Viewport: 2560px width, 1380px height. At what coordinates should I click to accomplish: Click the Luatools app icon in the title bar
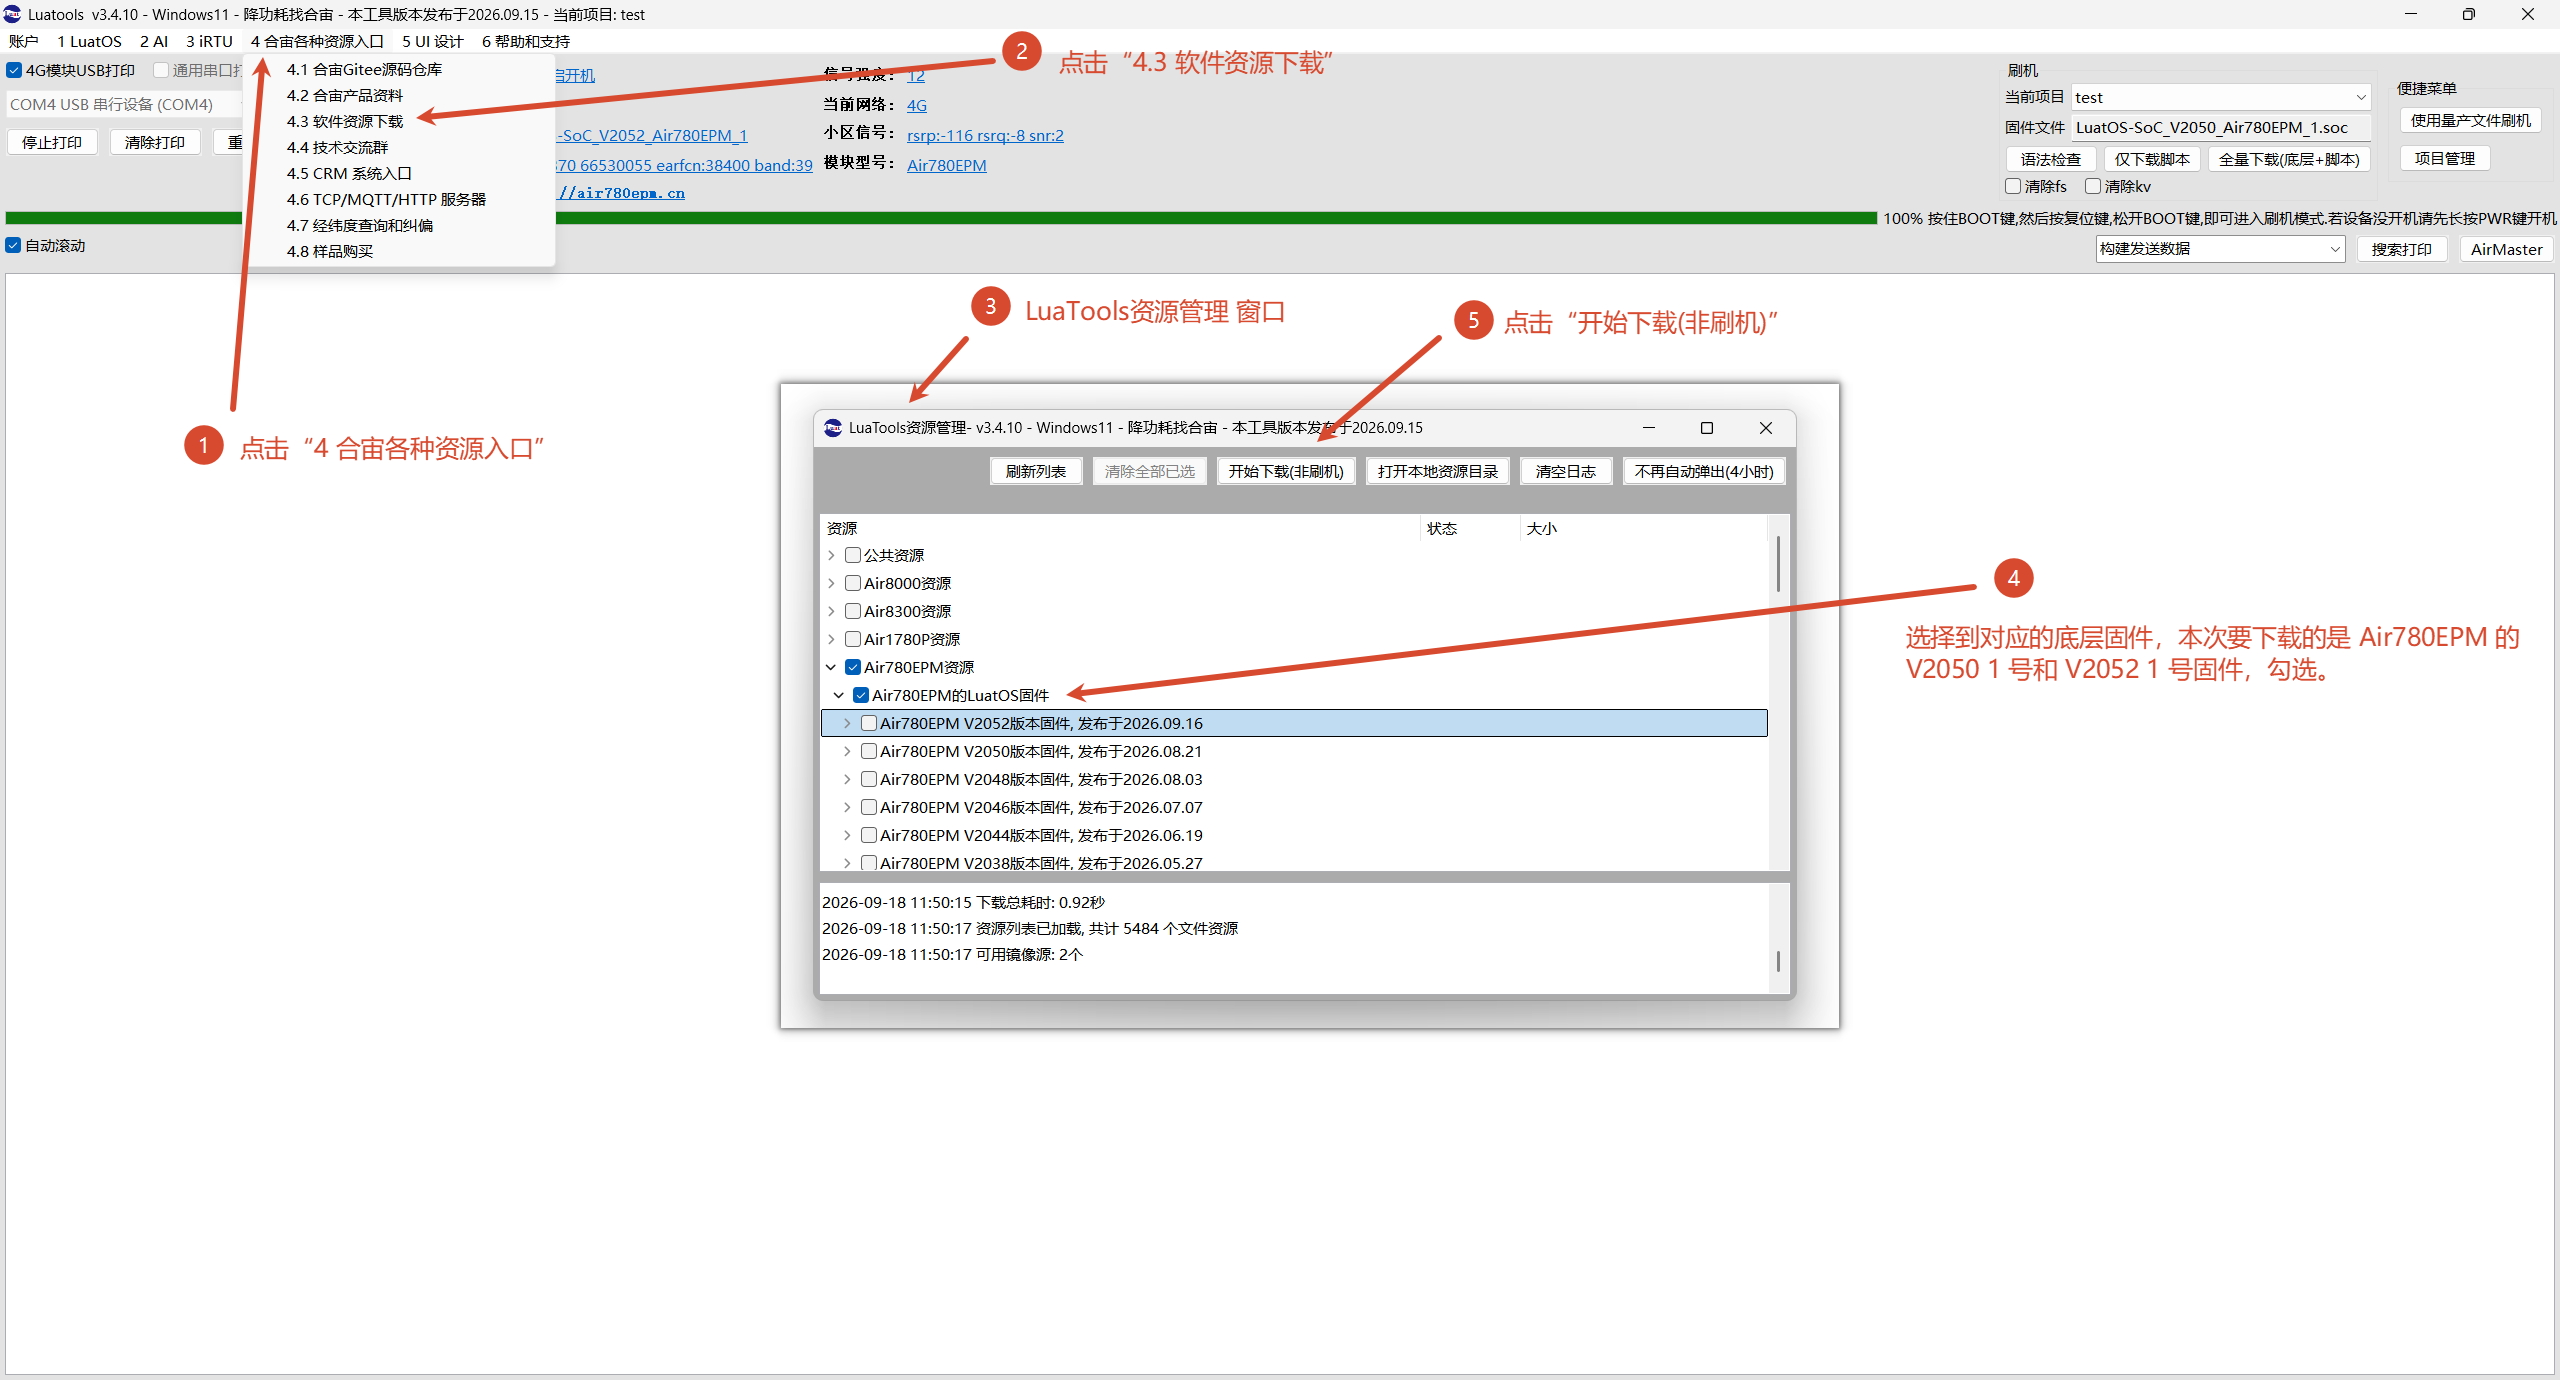point(12,14)
